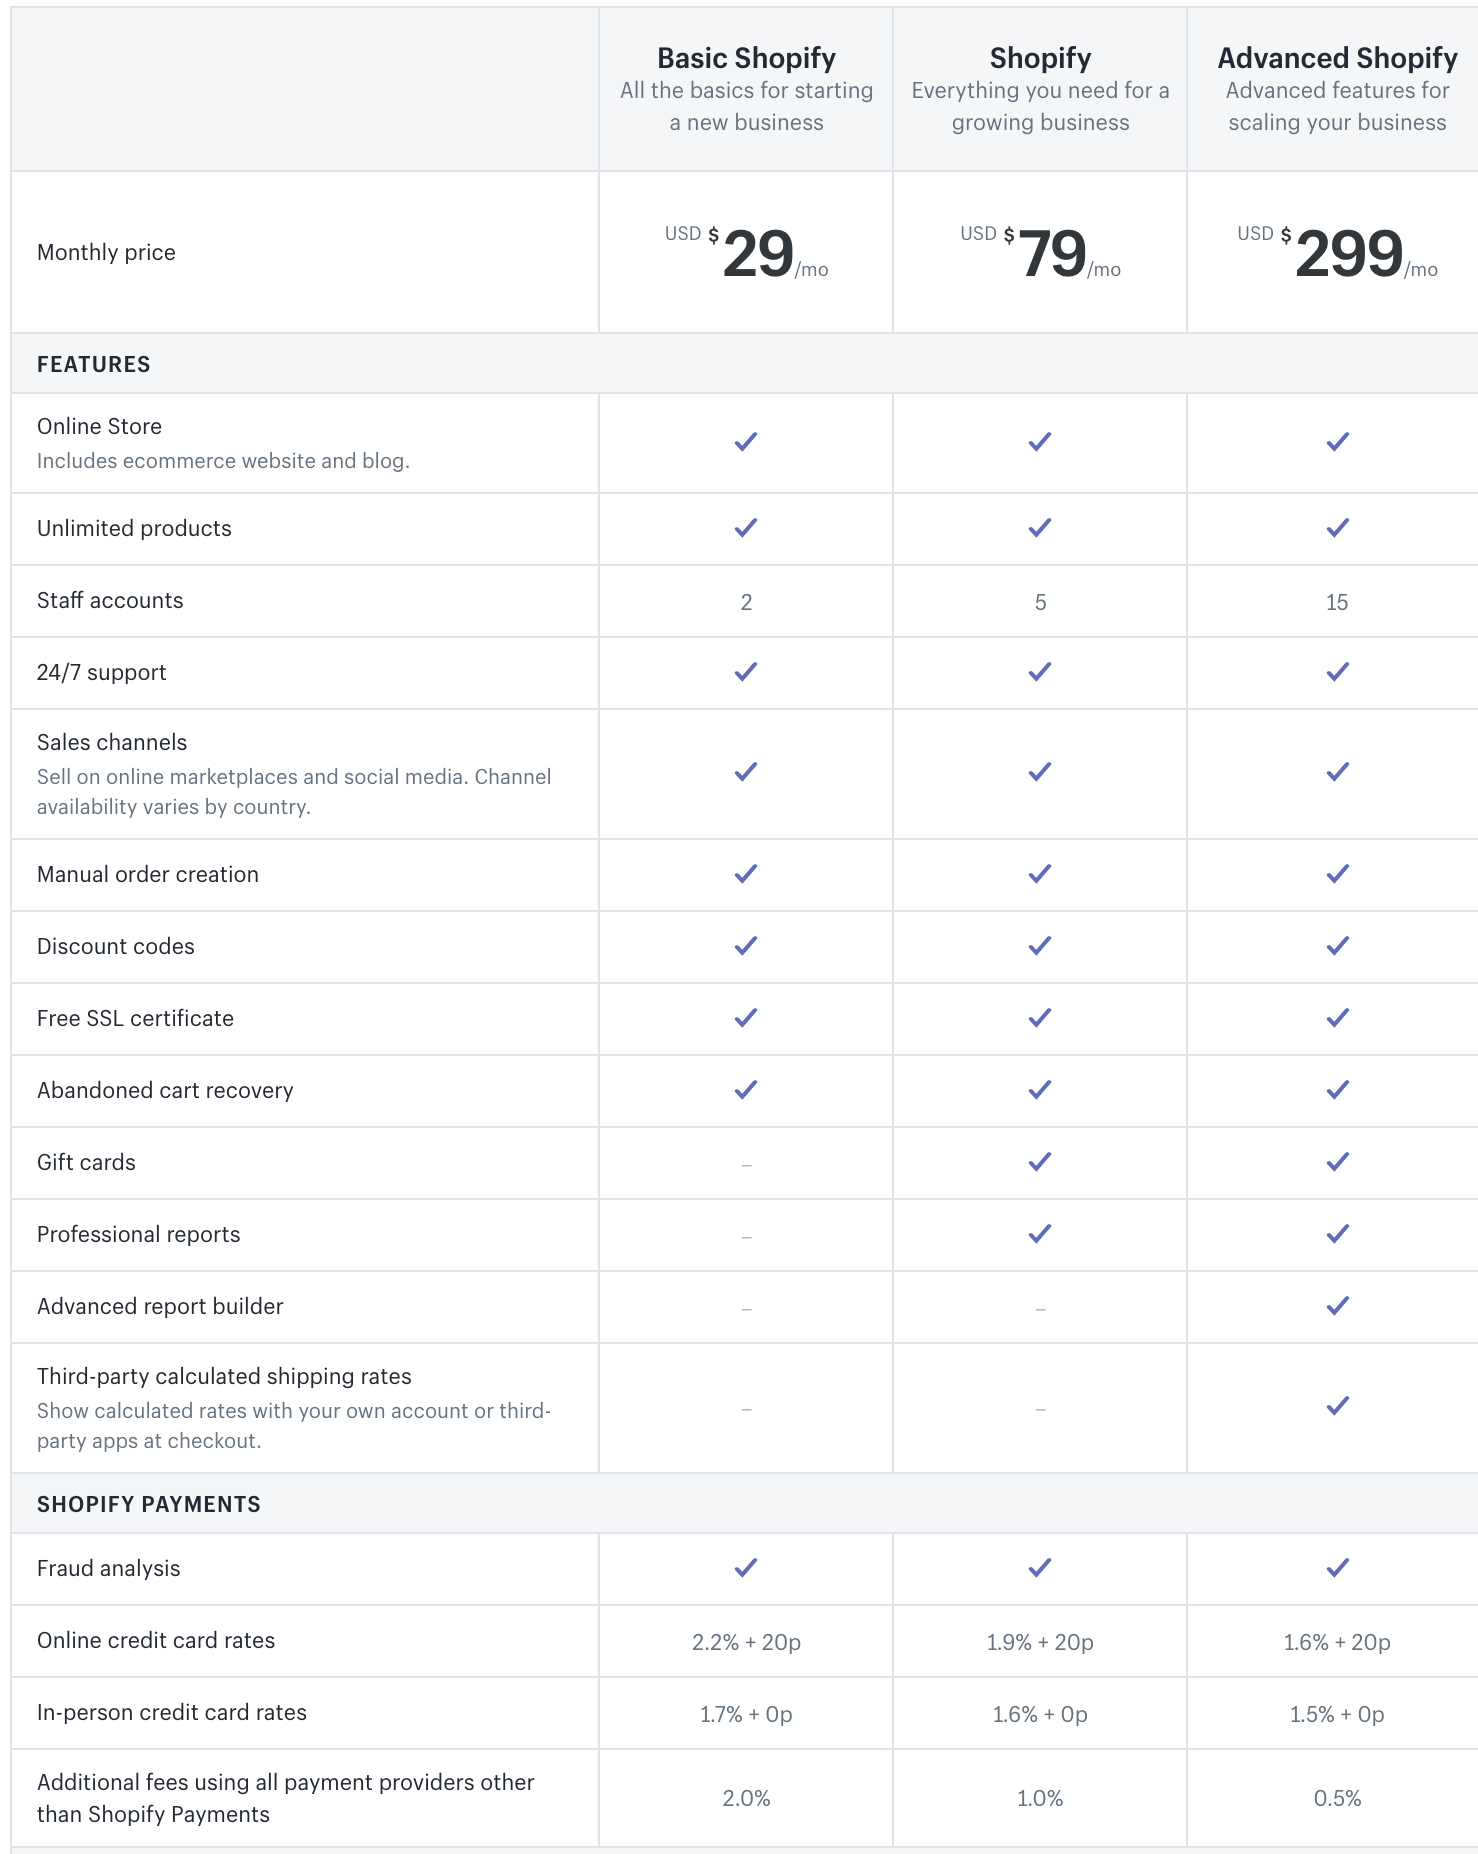1478x1854 pixels.
Task: Click the 2.2% + 20p online rate
Action: click(x=747, y=1642)
